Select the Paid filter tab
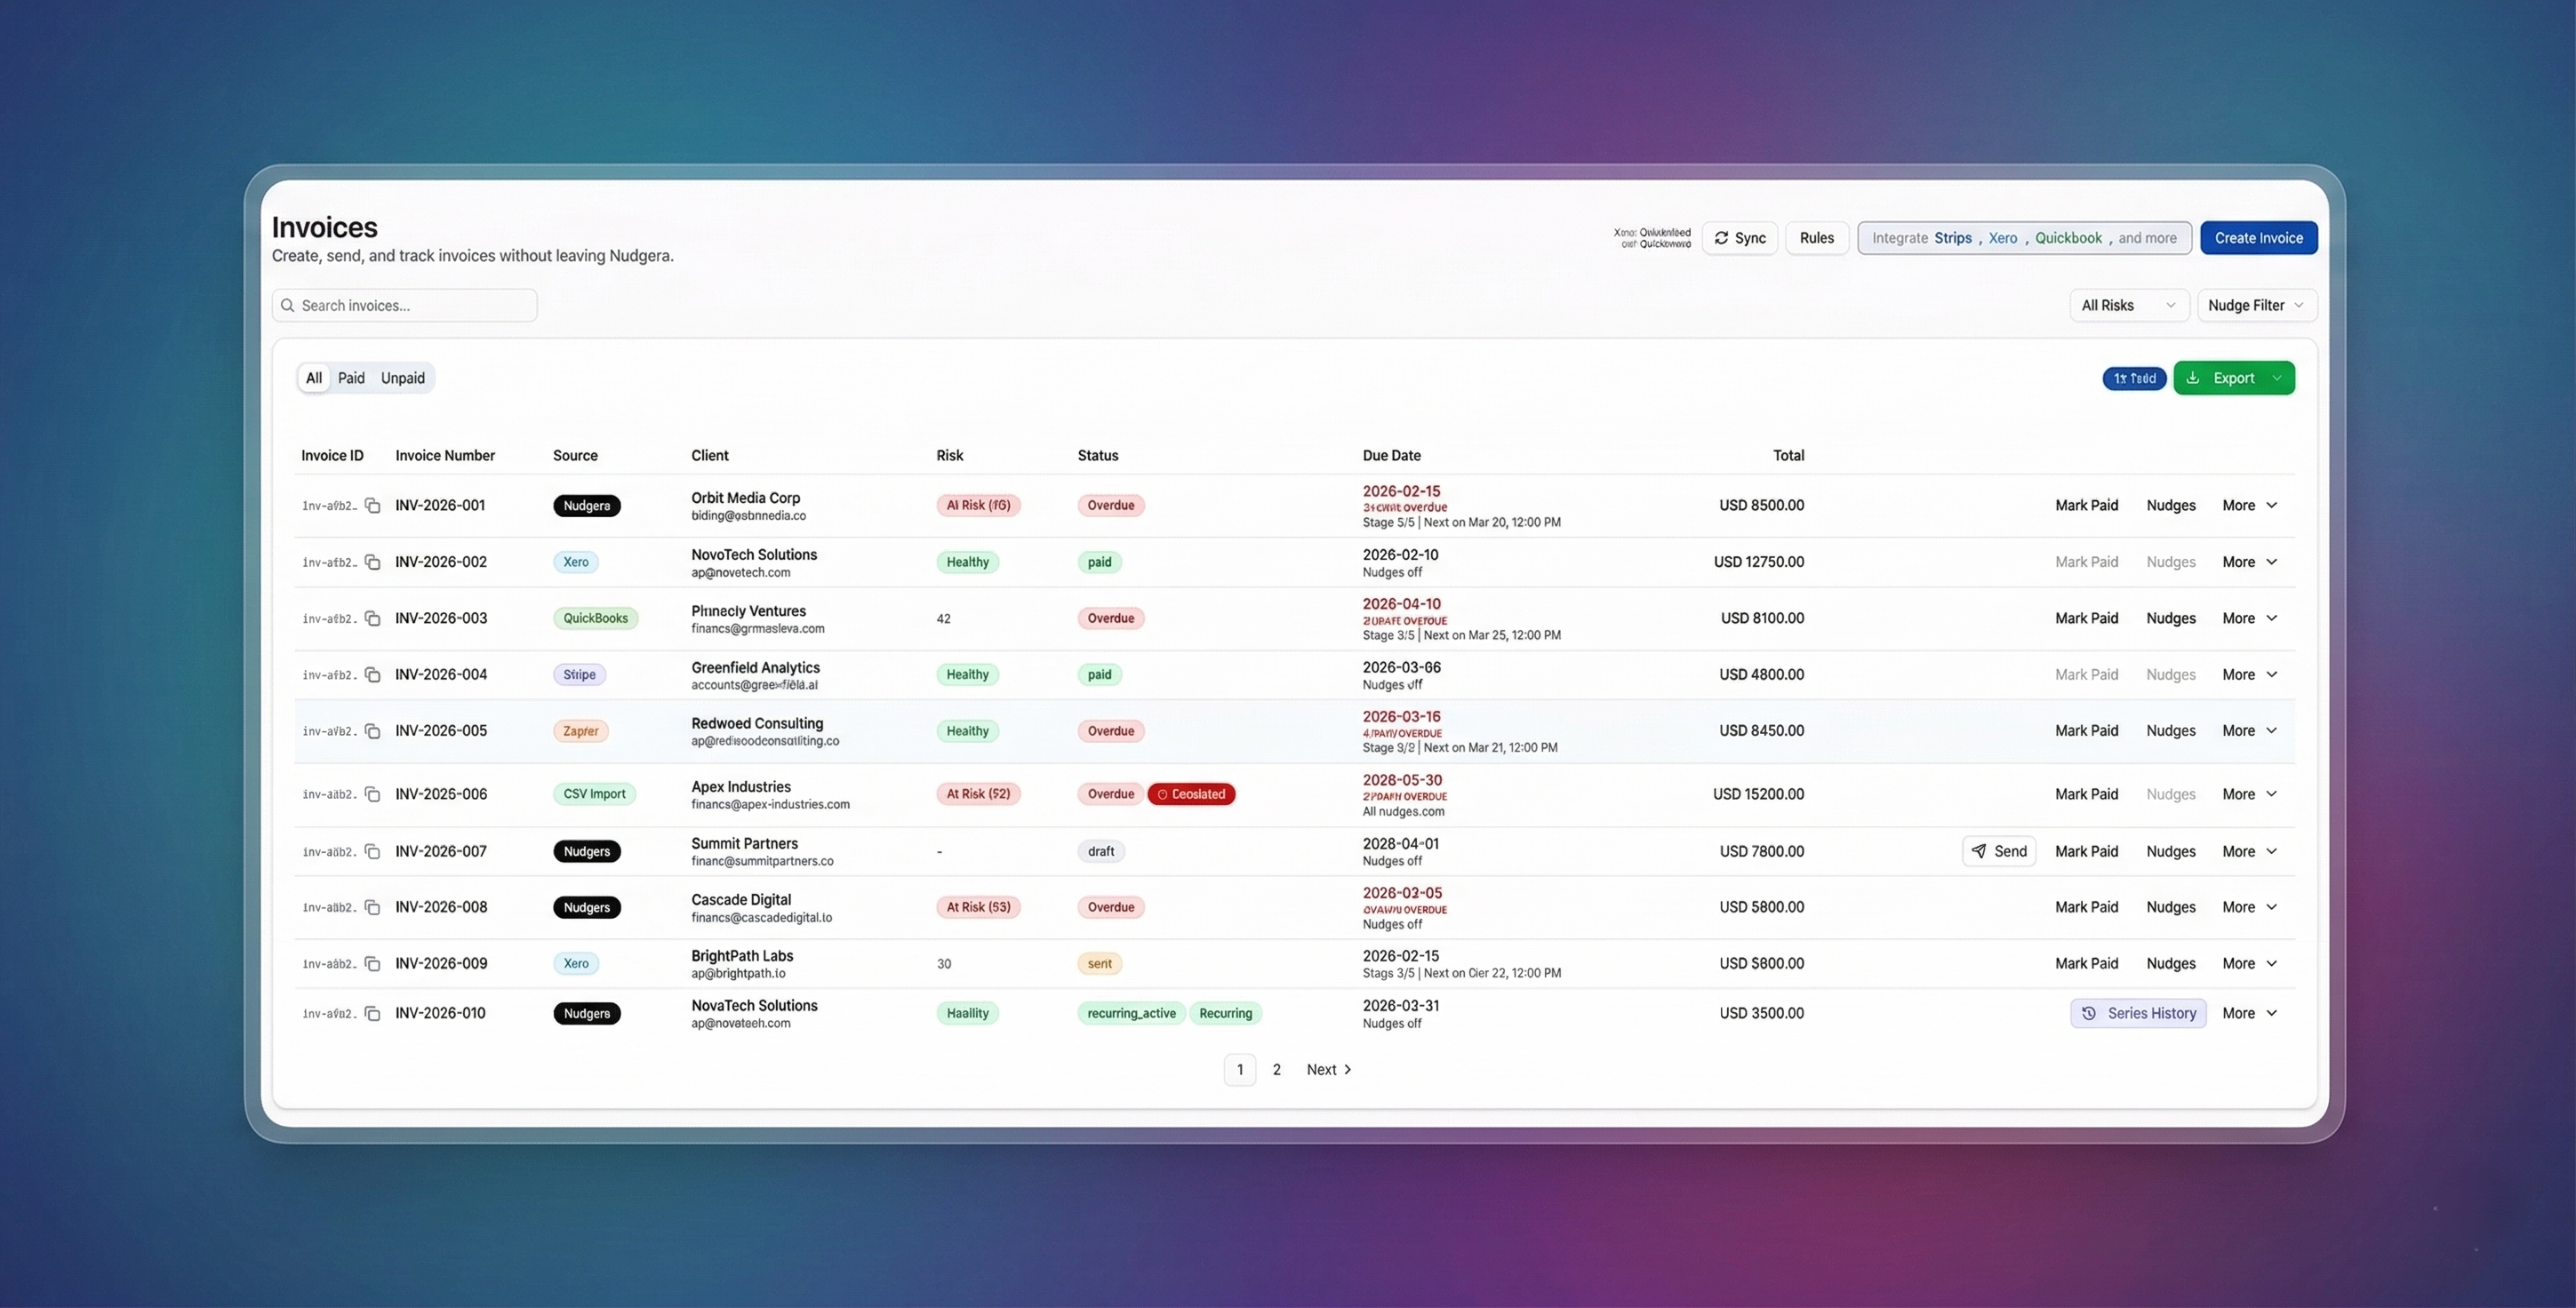The height and width of the screenshot is (1308, 2576). click(x=351, y=378)
